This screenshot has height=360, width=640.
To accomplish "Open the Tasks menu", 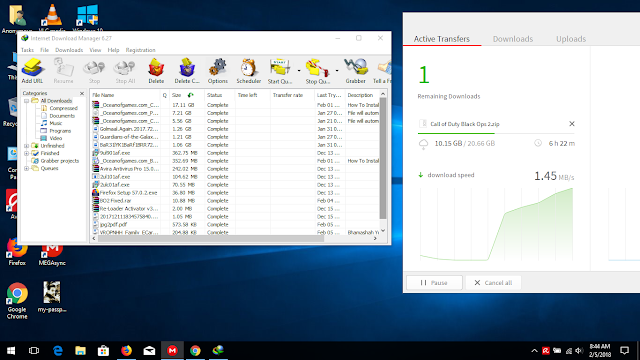I will (27, 50).
